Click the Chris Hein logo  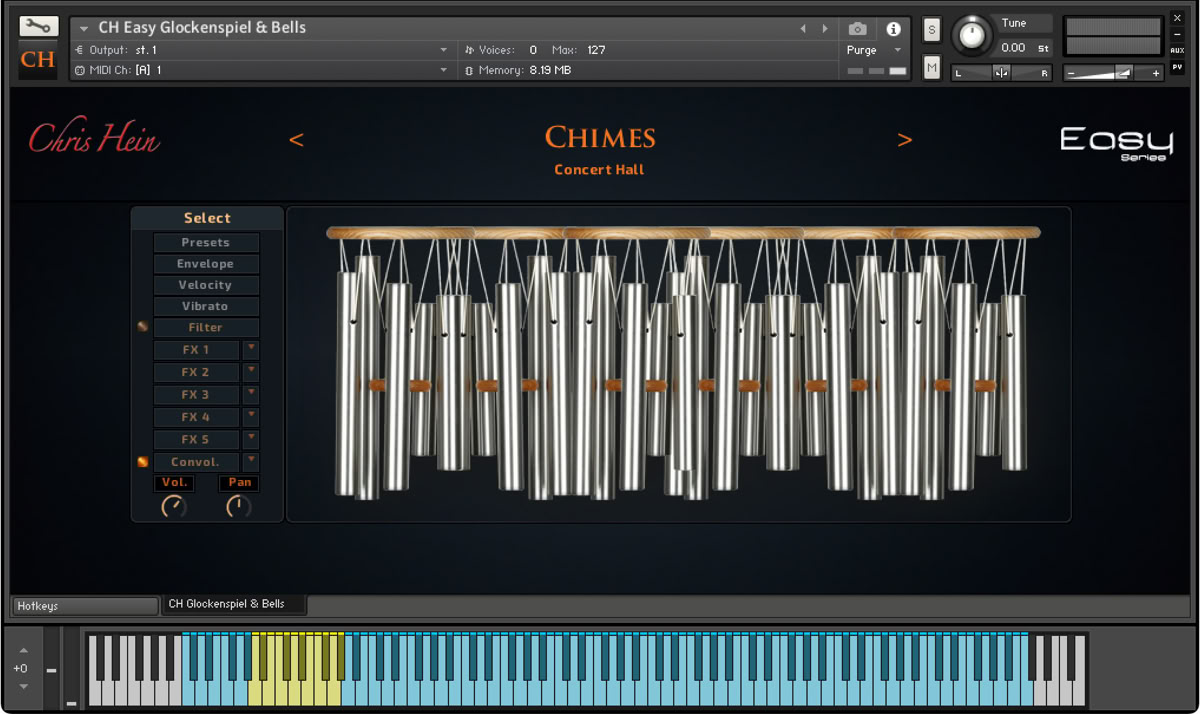click(94, 139)
